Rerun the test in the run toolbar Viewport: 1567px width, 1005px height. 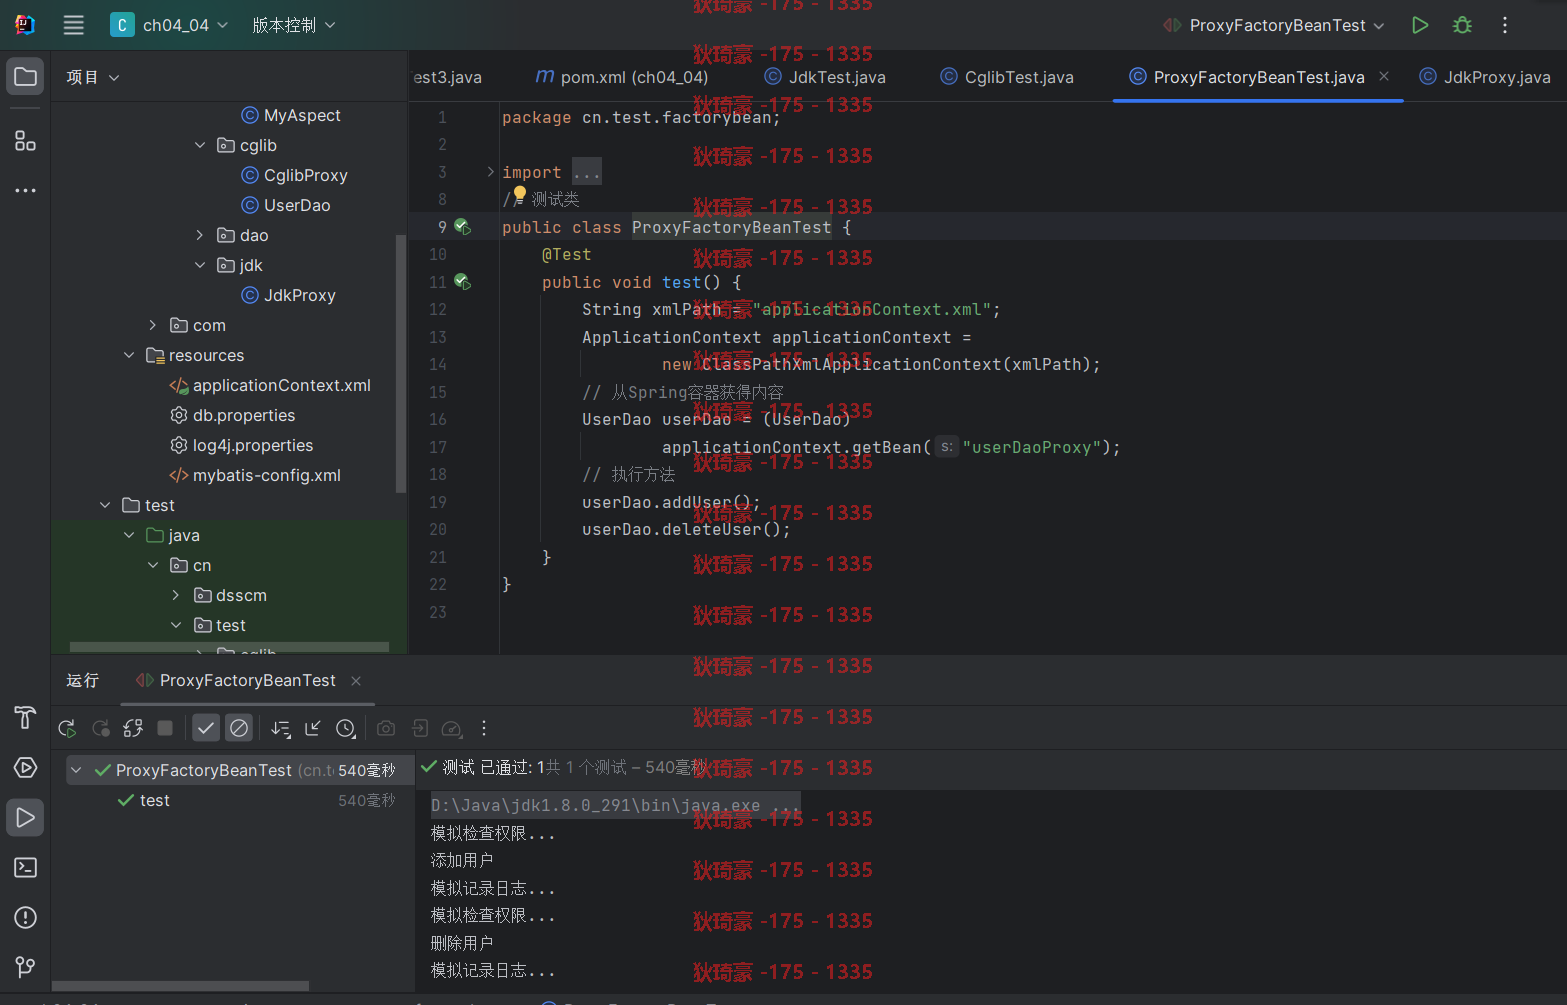pyautogui.click(x=67, y=728)
